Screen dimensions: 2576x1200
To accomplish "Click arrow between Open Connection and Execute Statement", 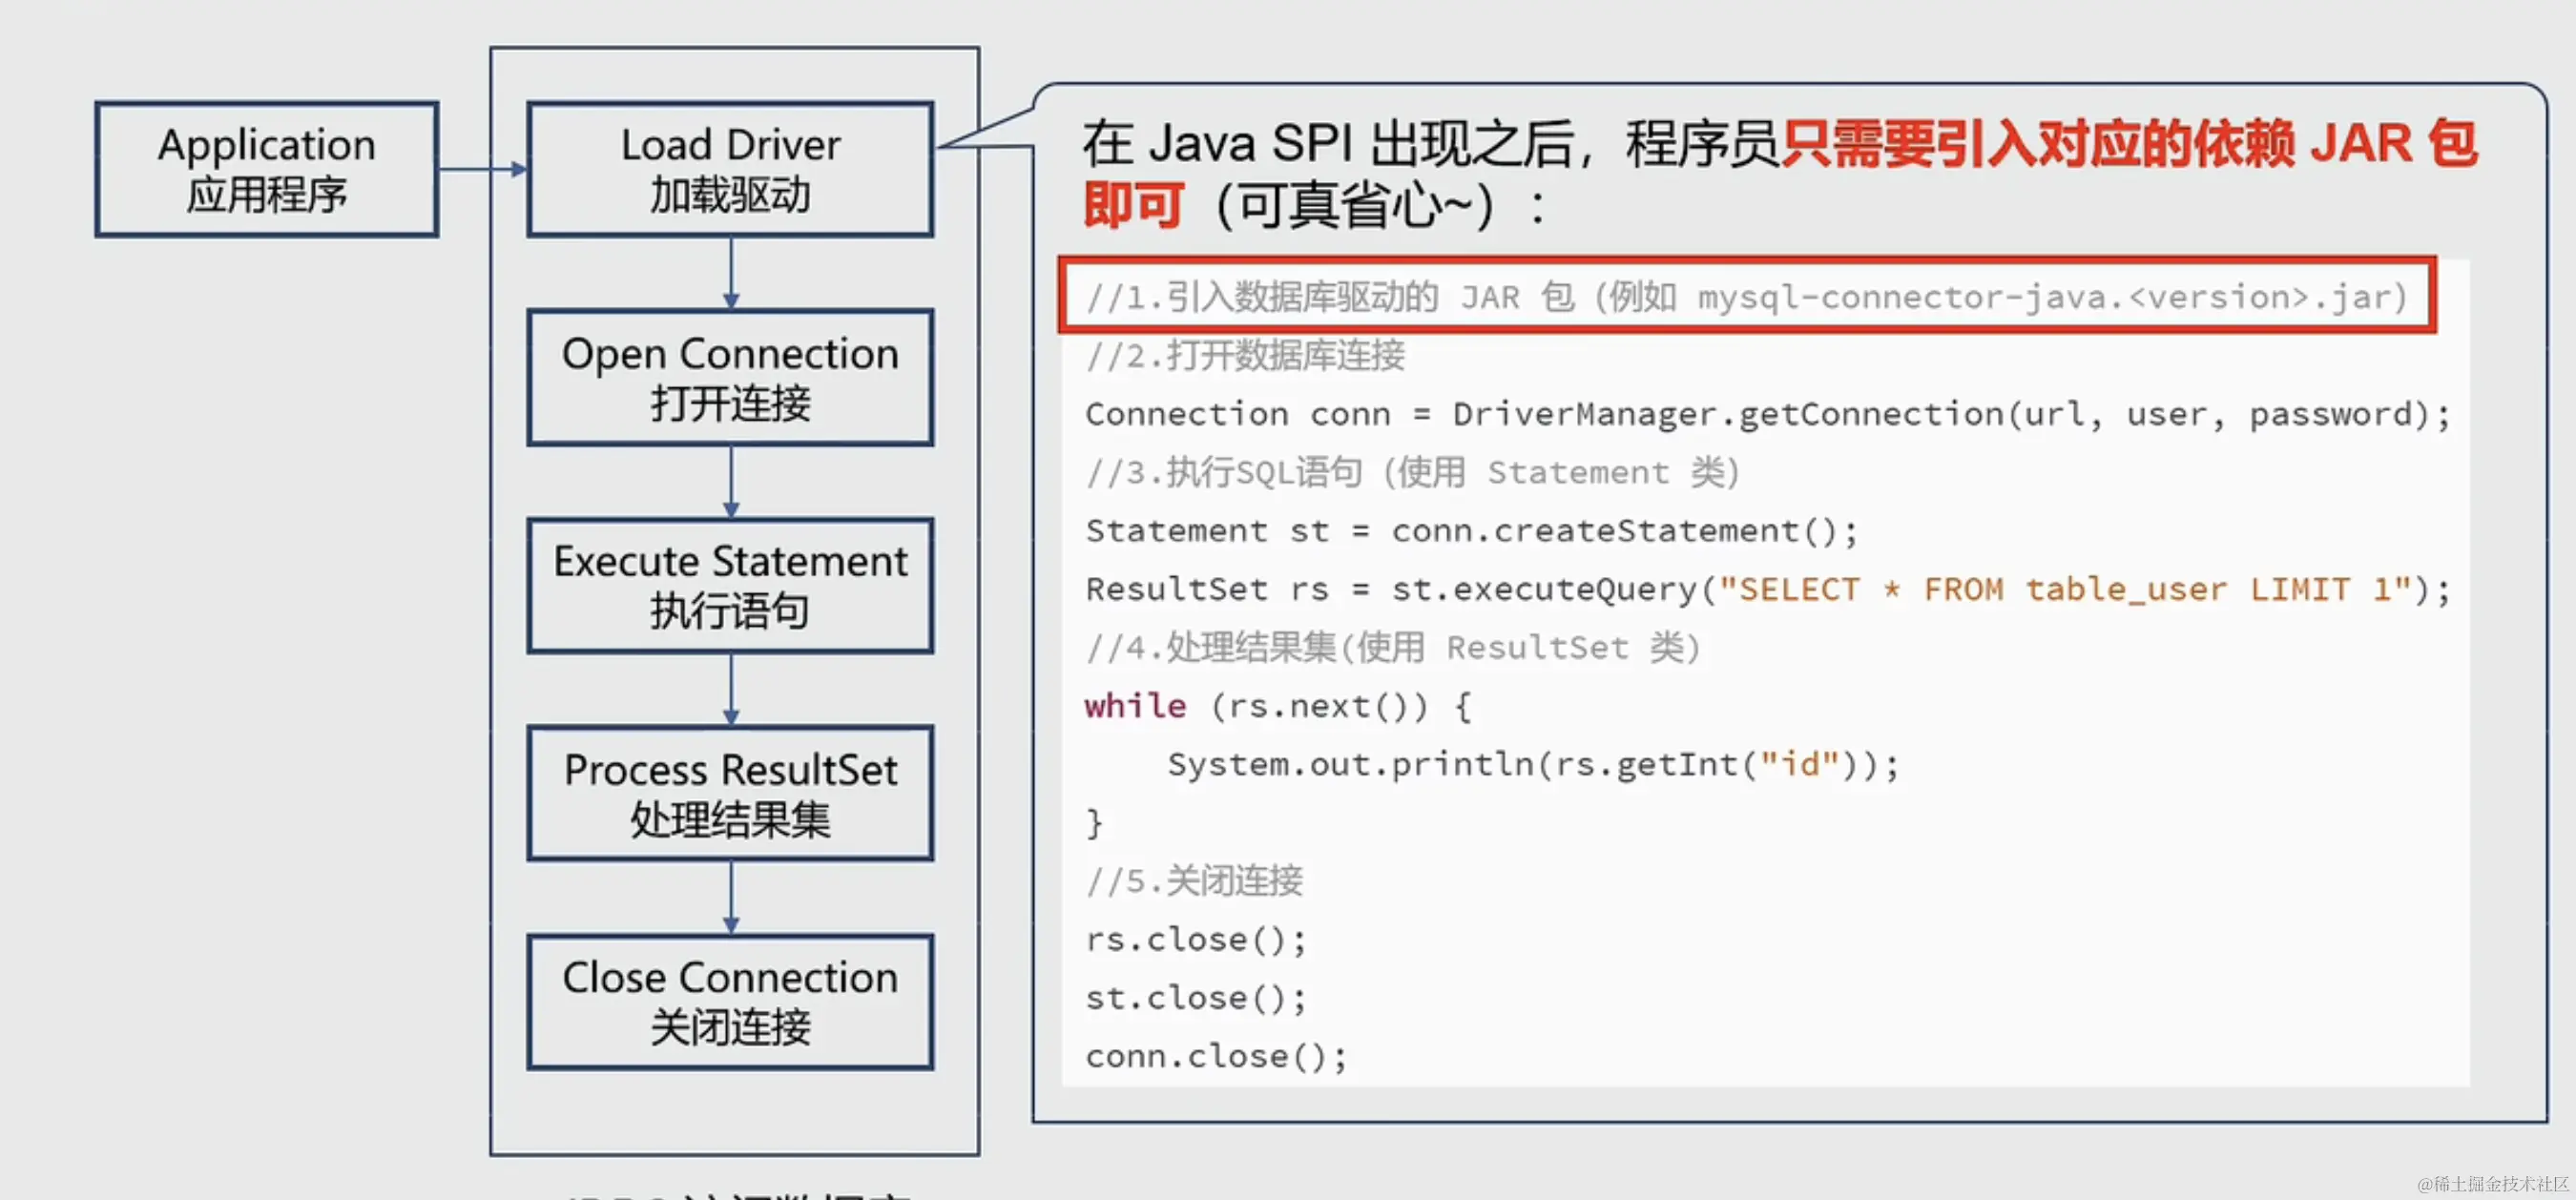I will pyautogui.click(x=731, y=481).
